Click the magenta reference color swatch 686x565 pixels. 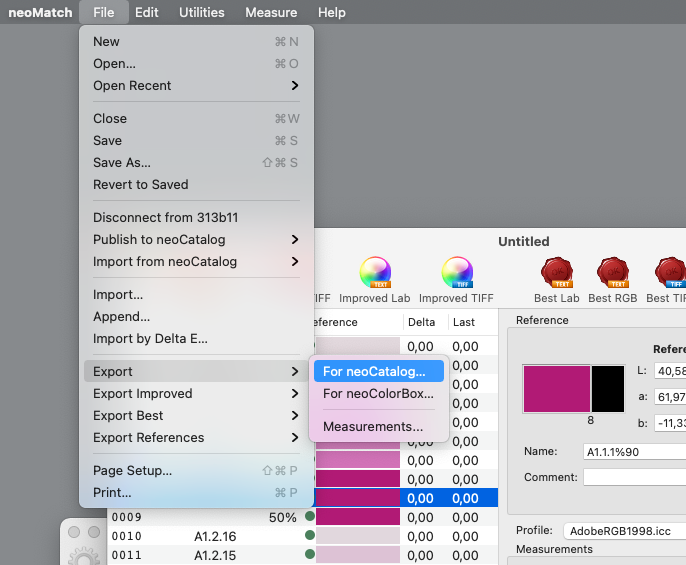(x=556, y=389)
